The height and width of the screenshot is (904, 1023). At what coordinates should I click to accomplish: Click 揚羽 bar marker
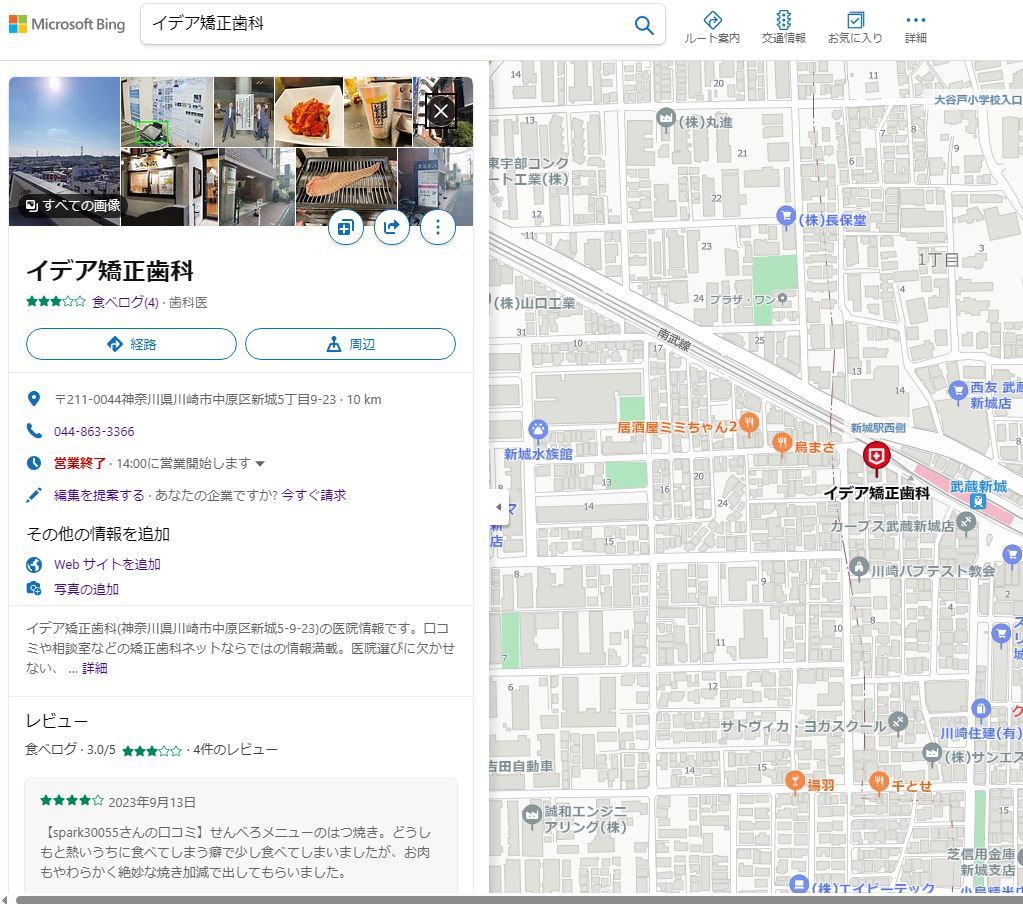794,781
